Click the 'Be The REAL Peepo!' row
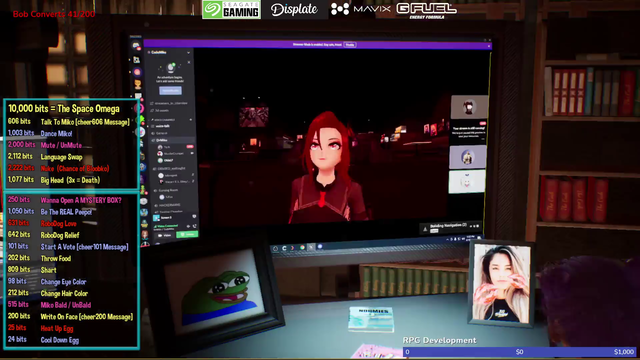Image resolution: width=640 pixels, height=360 pixels. tap(50, 212)
